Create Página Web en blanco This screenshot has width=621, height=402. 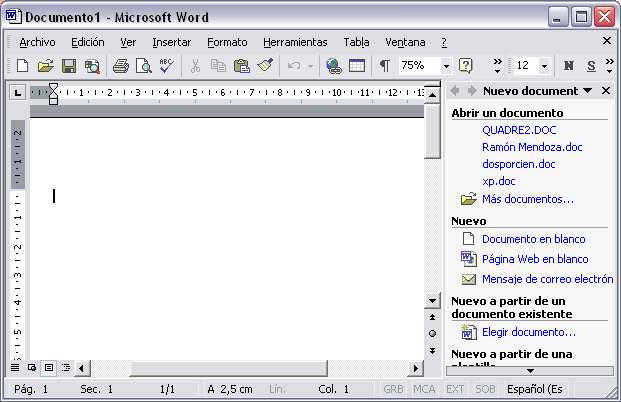535,259
